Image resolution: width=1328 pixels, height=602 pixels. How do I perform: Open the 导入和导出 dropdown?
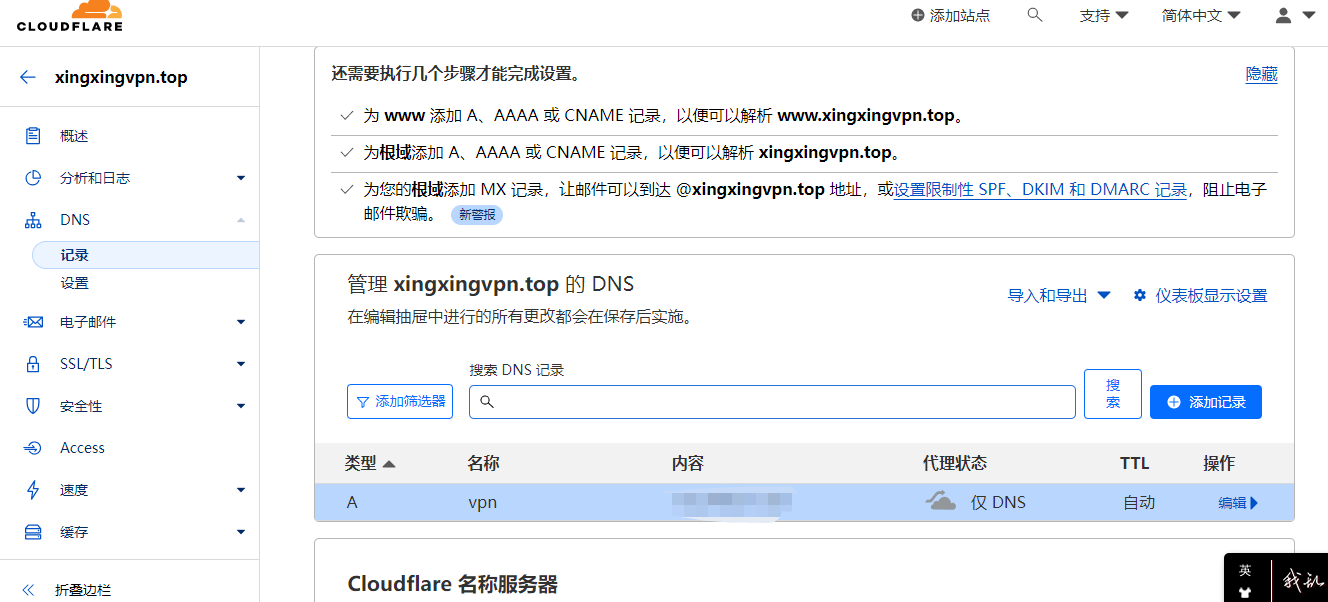click(x=1059, y=295)
